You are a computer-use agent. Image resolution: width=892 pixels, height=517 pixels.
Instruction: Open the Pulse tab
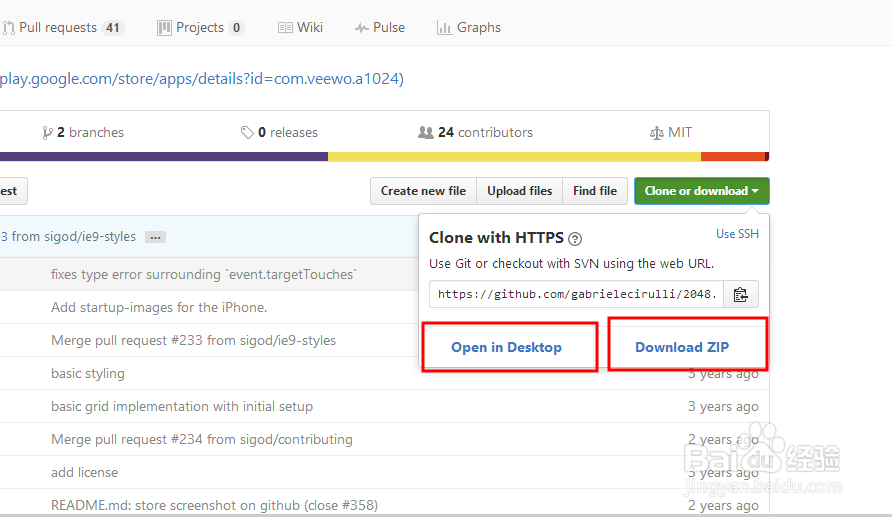[379, 27]
